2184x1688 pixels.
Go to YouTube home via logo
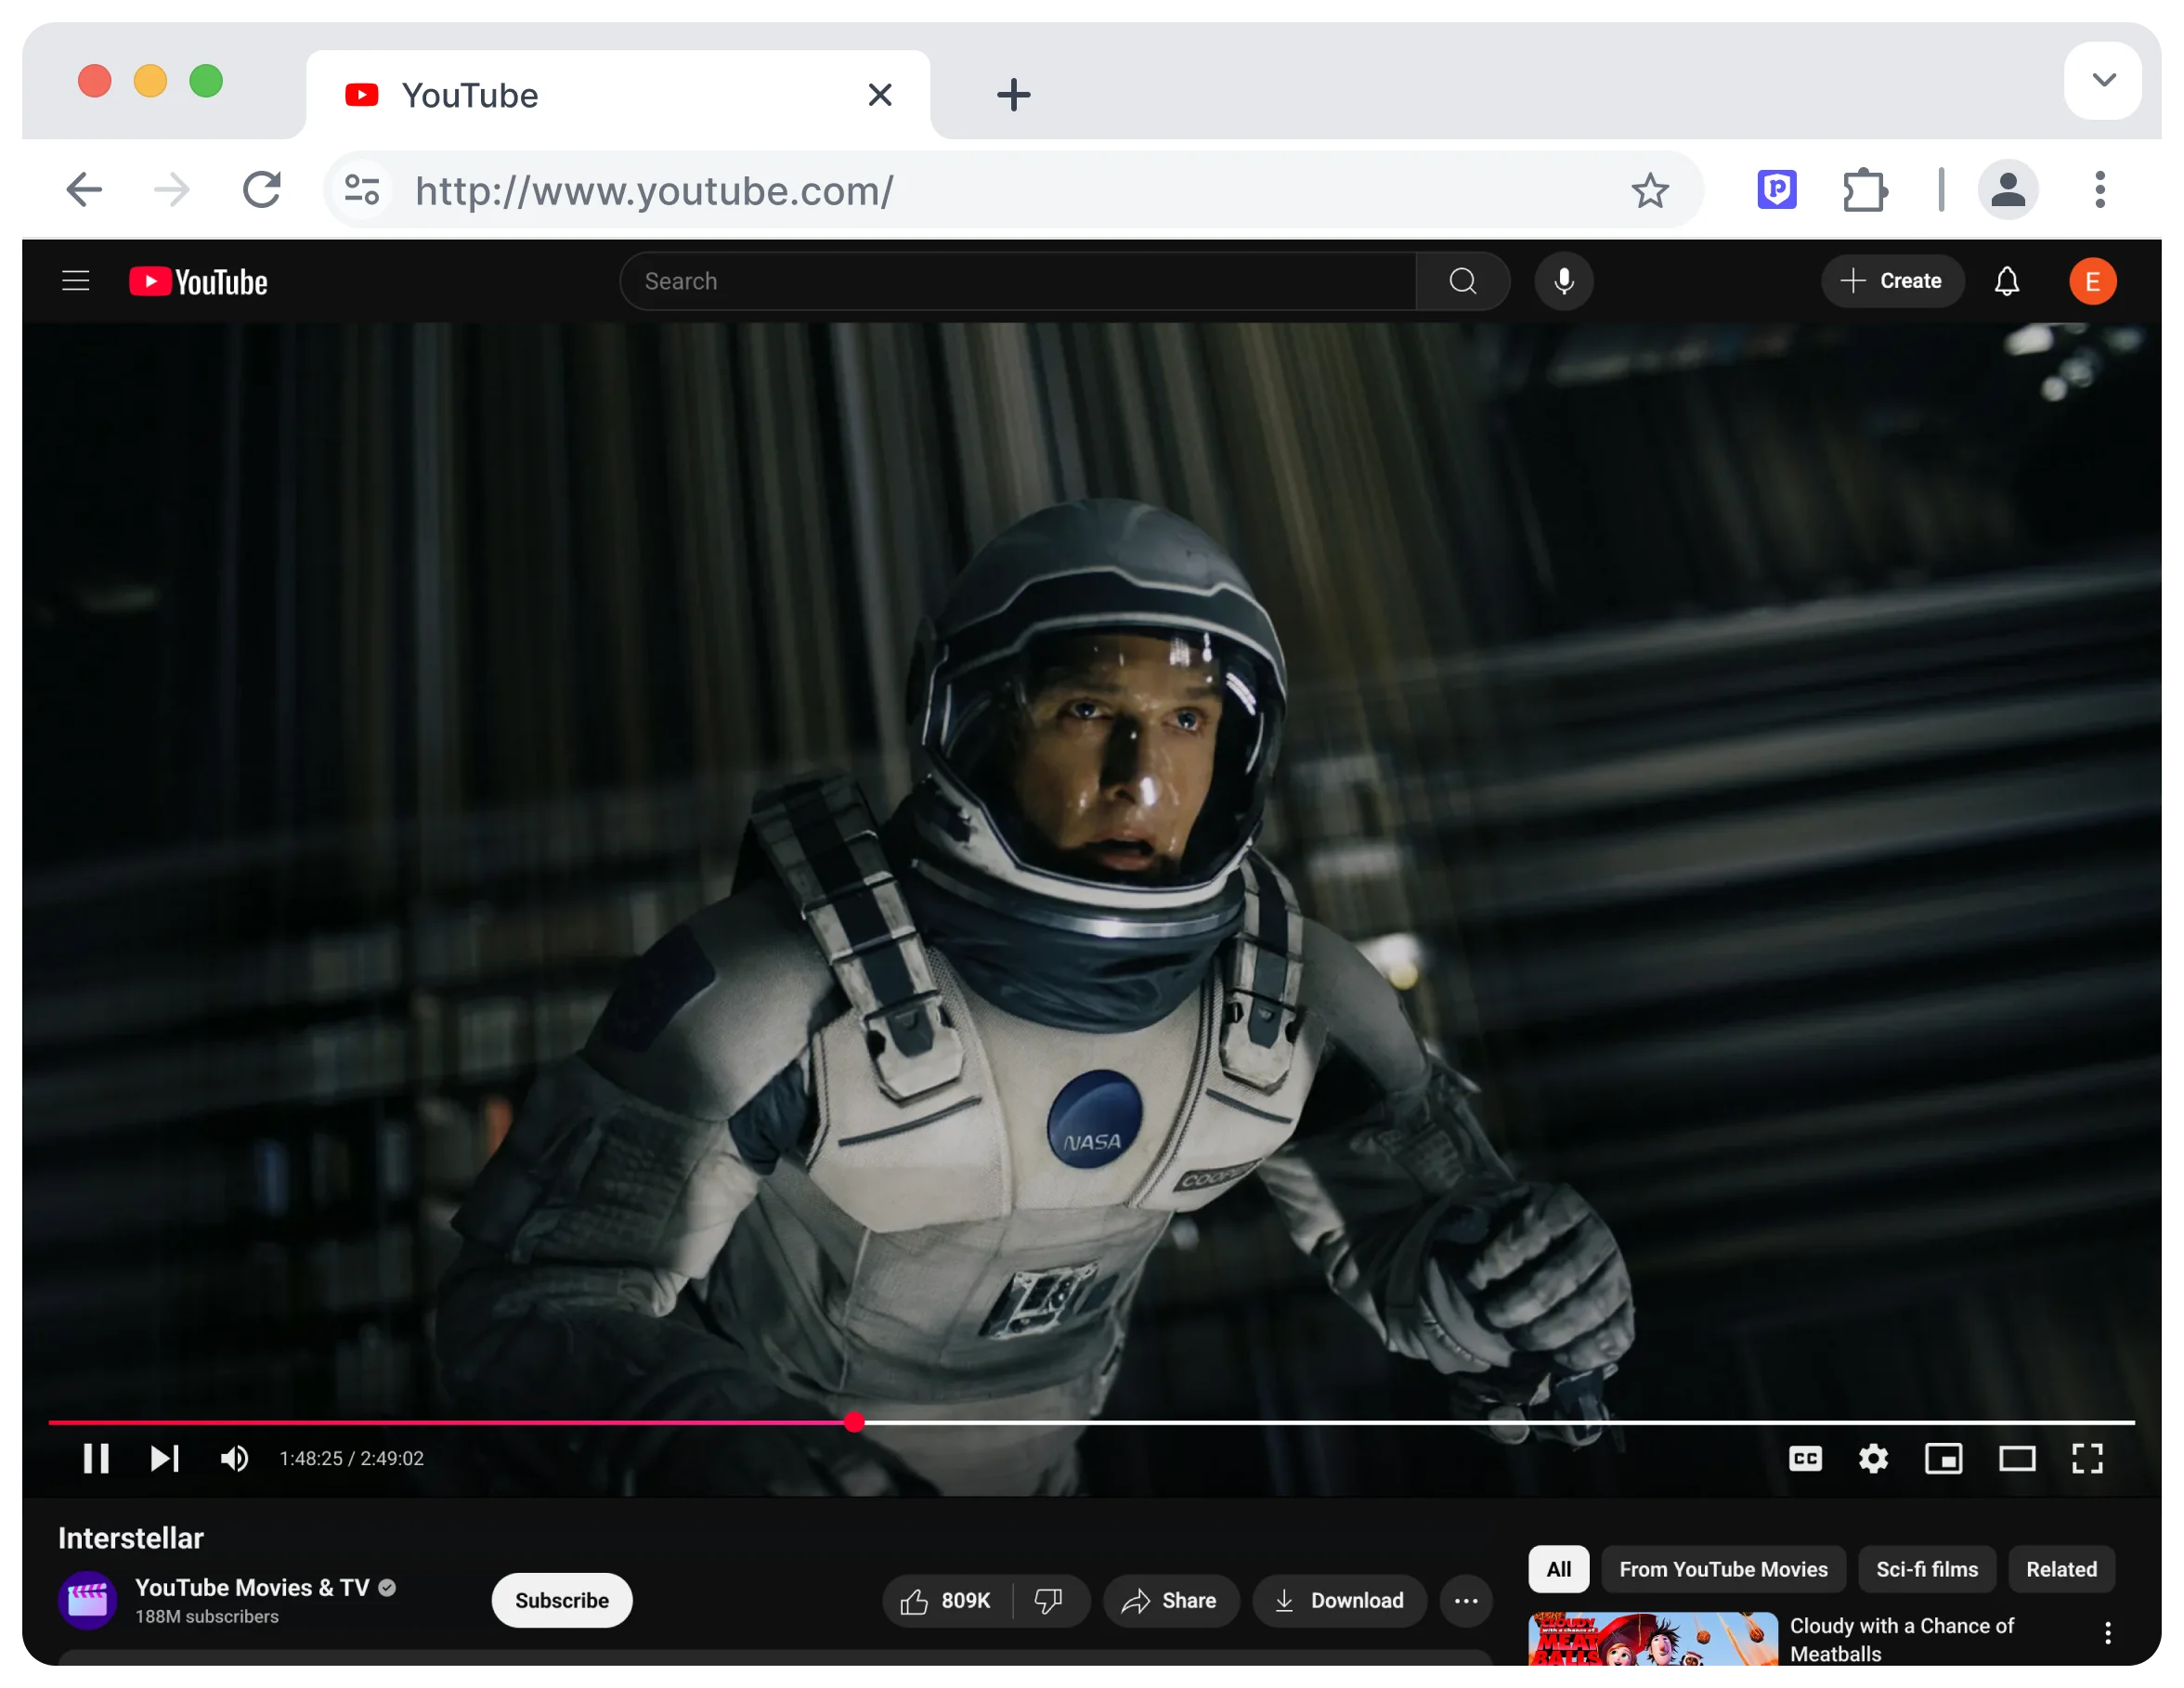tap(198, 282)
